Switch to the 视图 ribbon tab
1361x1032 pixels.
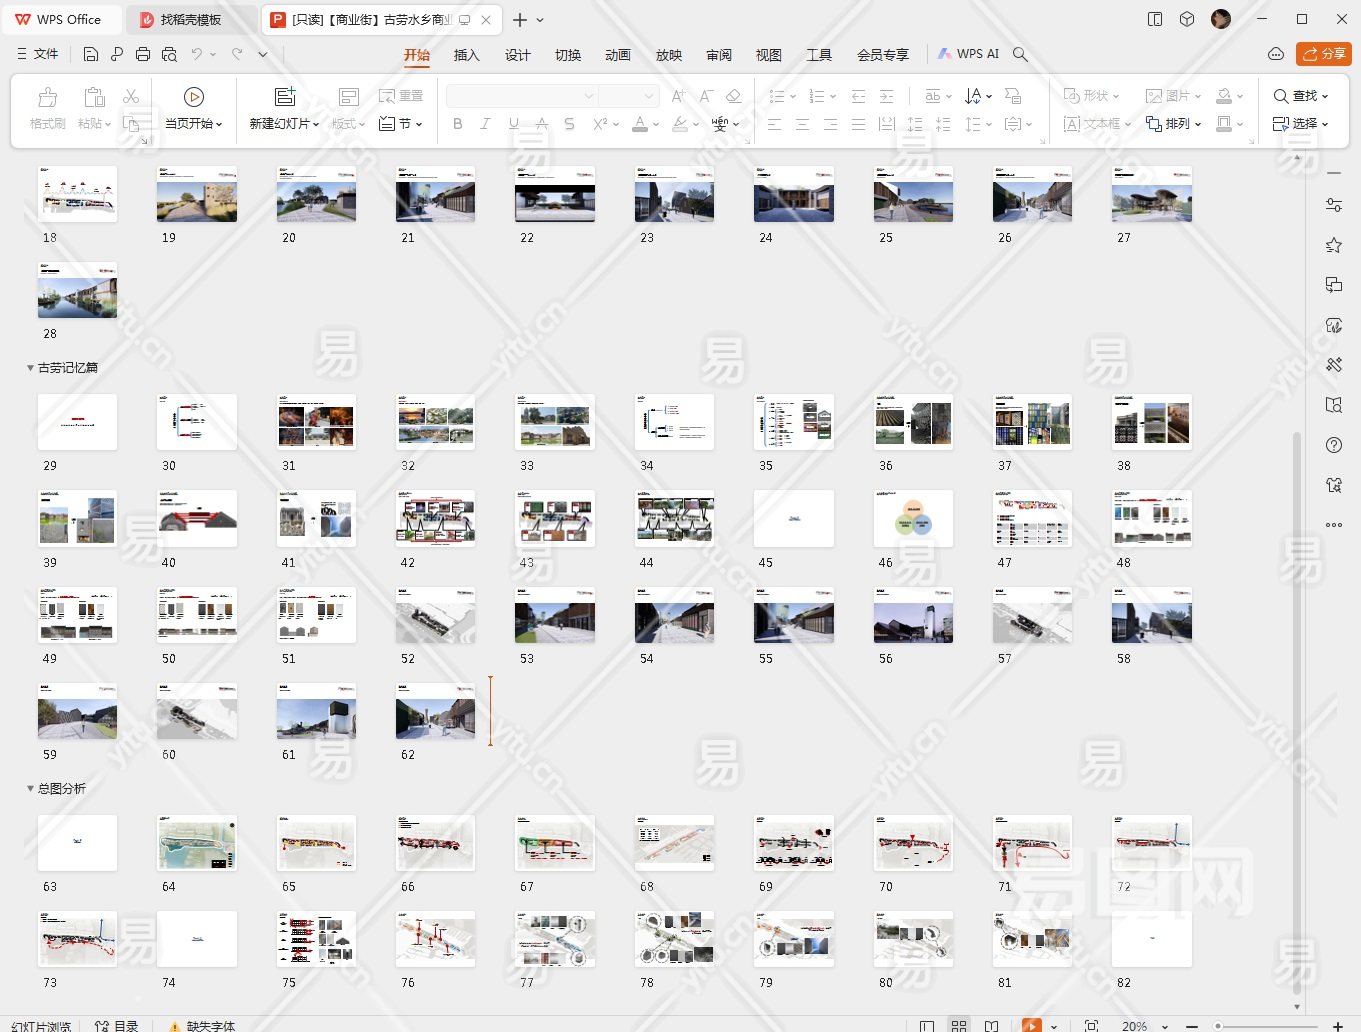[x=768, y=55]
